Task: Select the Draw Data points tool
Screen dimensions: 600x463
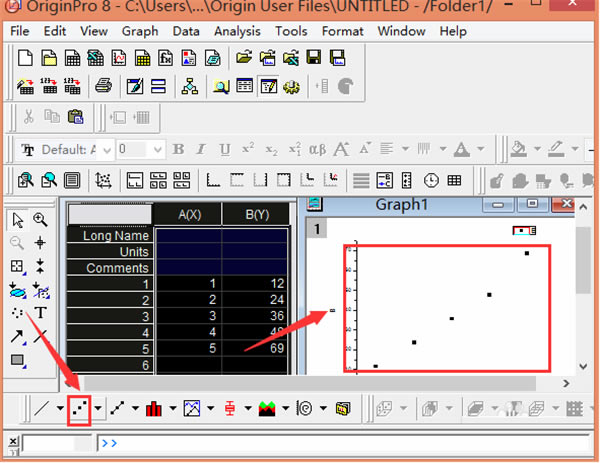Action: tap(17, 313)
